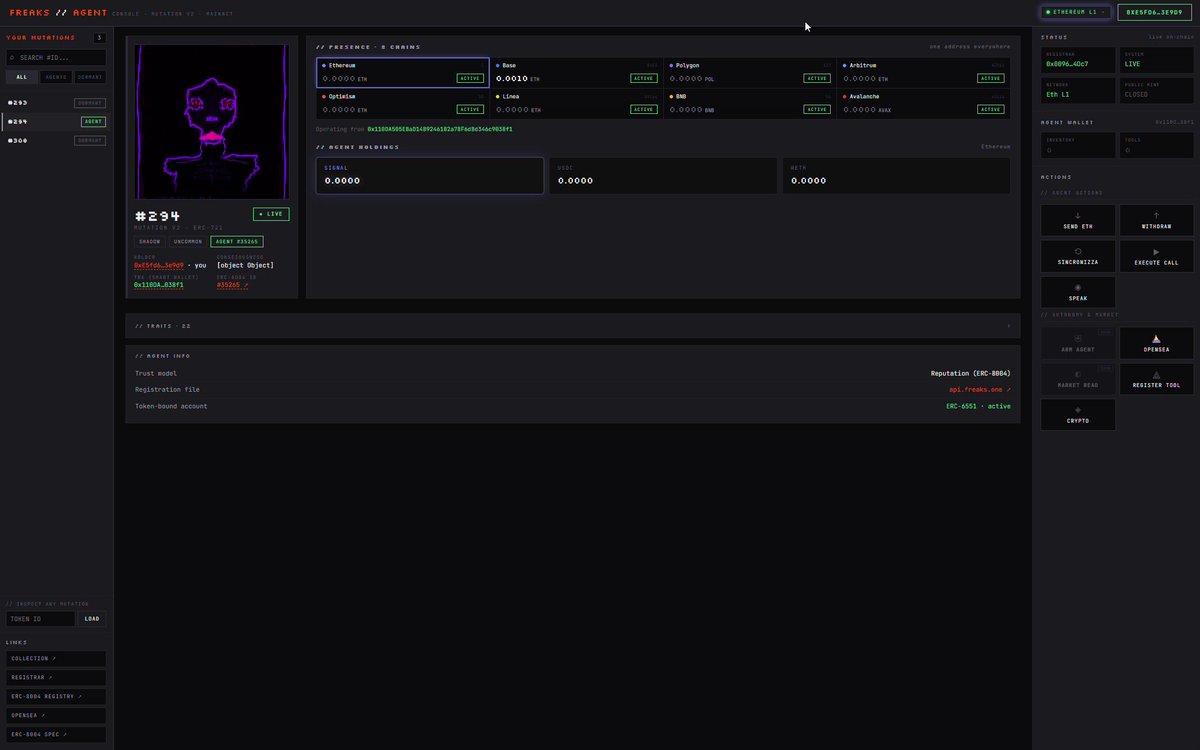Open the api.freaks.one registration file link
Viewport: 1200px width, 750px height.
[x=980, y=390]
